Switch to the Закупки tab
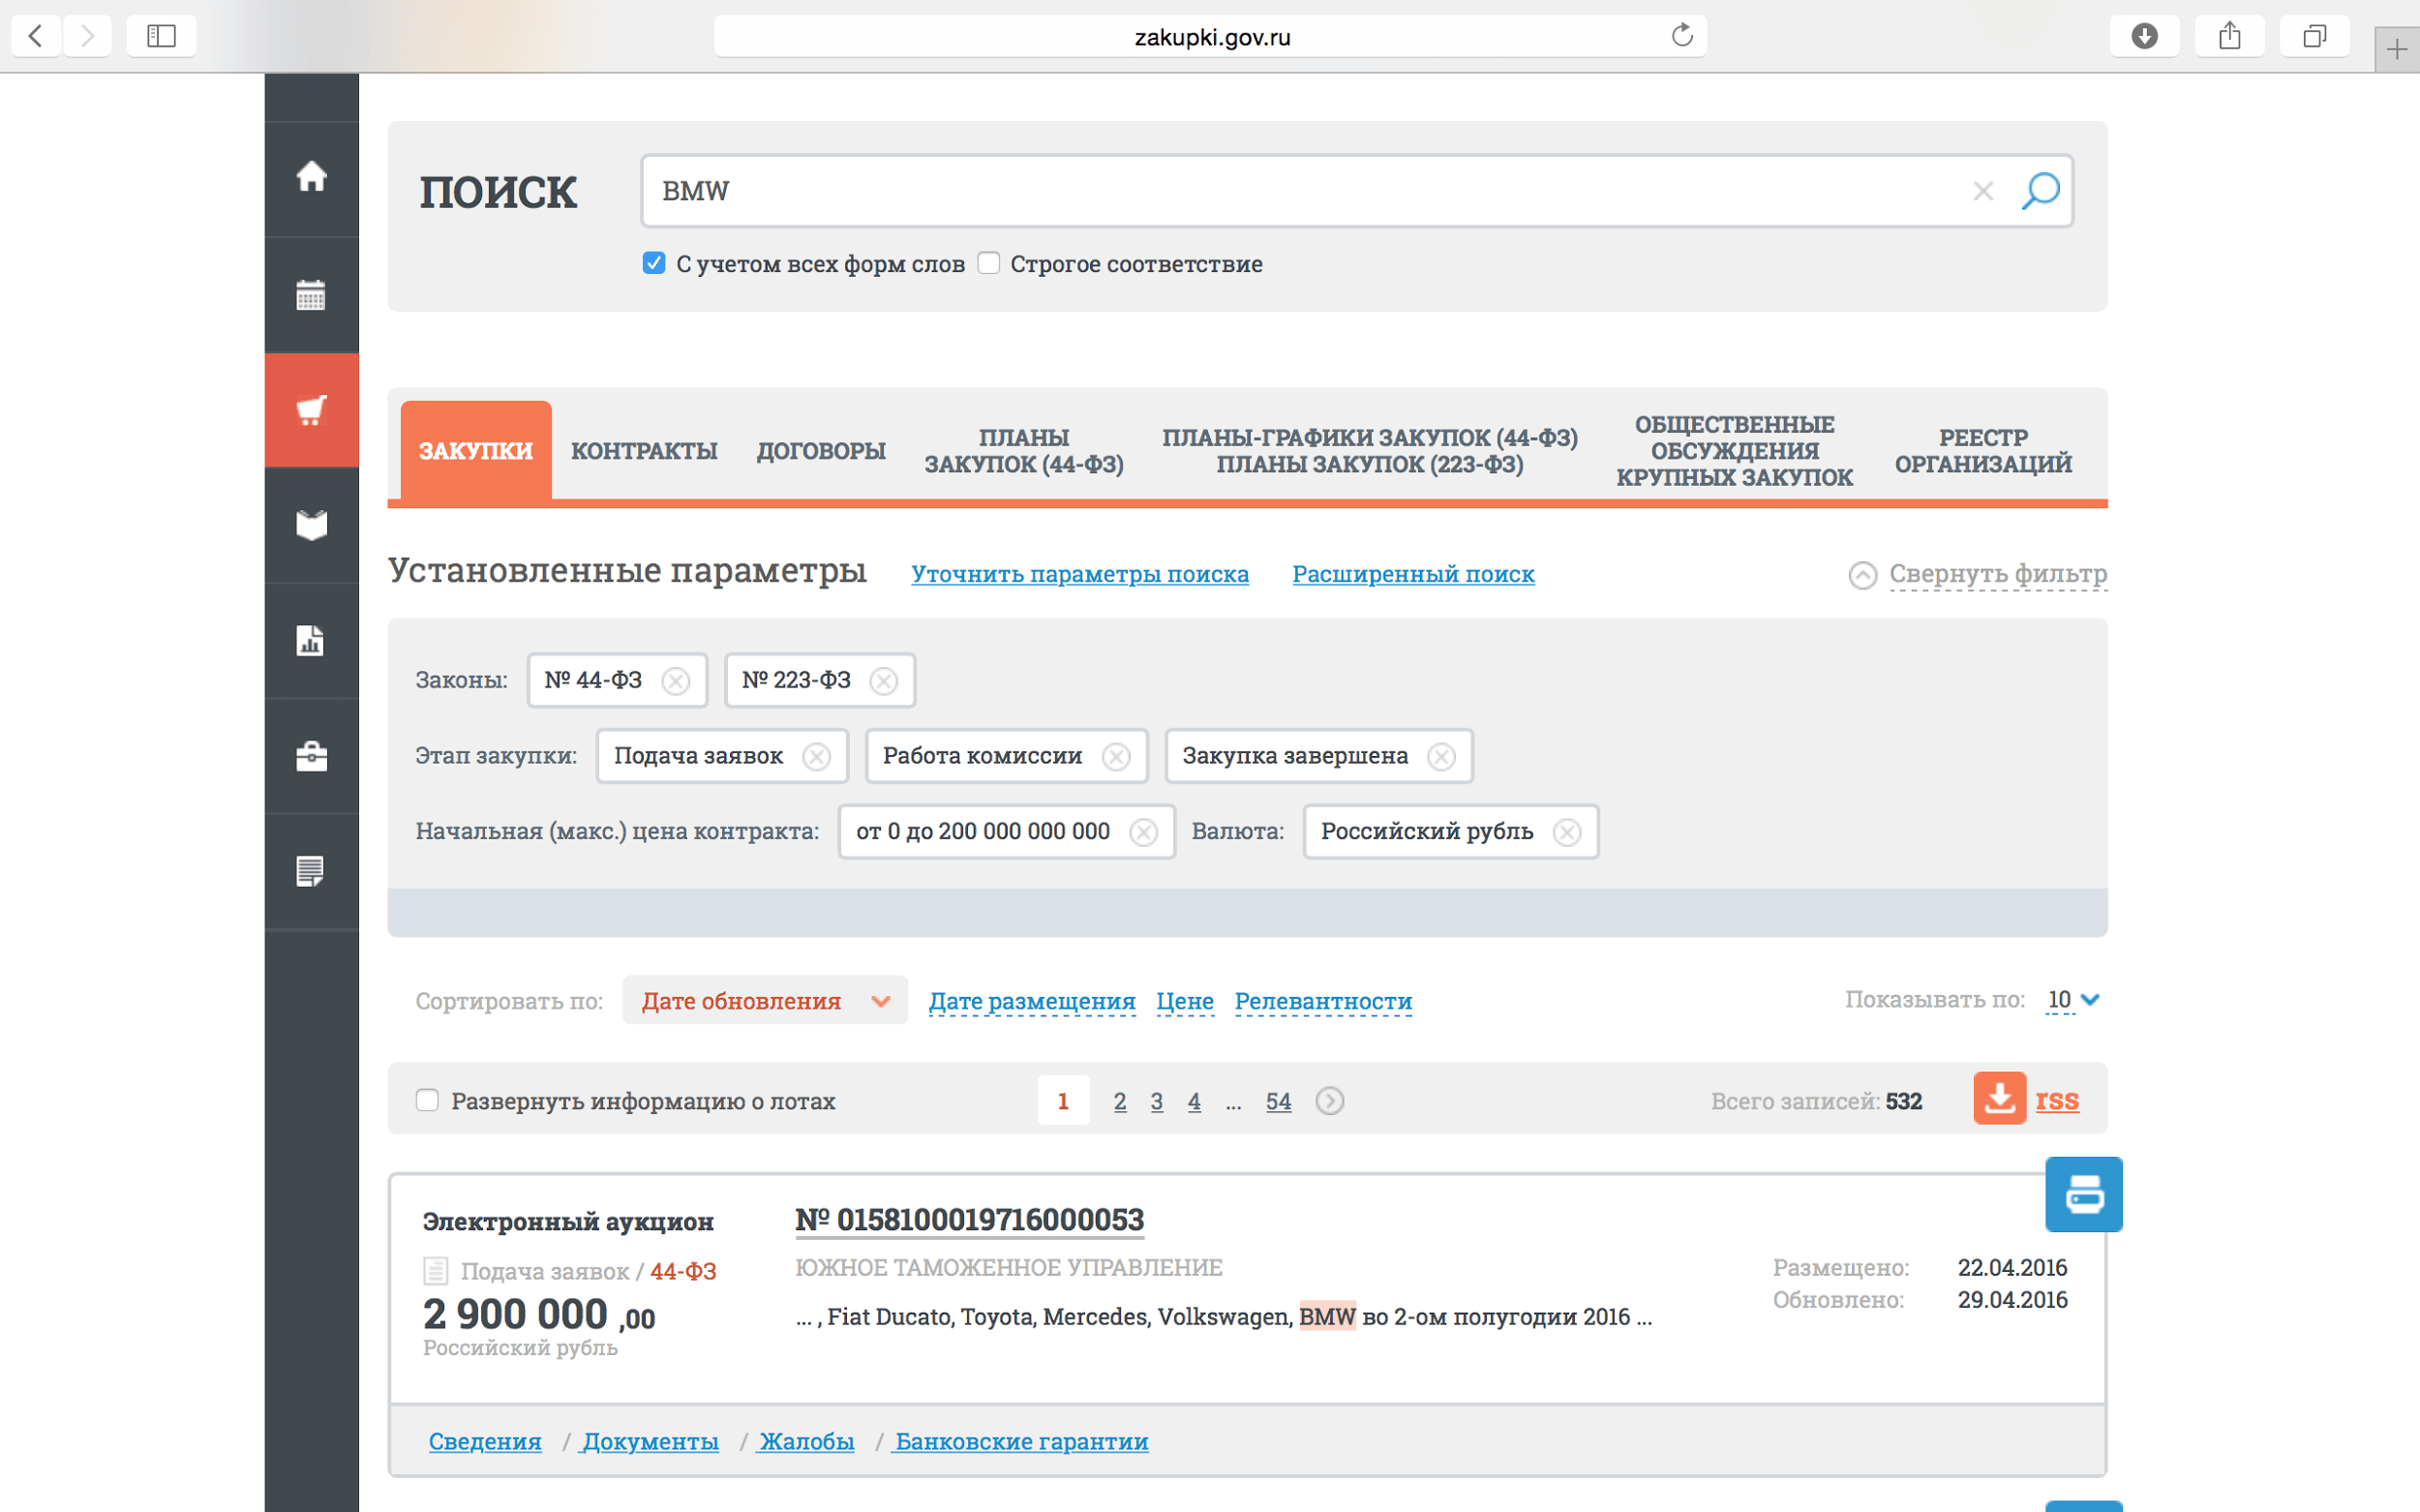The width and height of the screenshot is (2420, 1512). [x=476, y=451]
